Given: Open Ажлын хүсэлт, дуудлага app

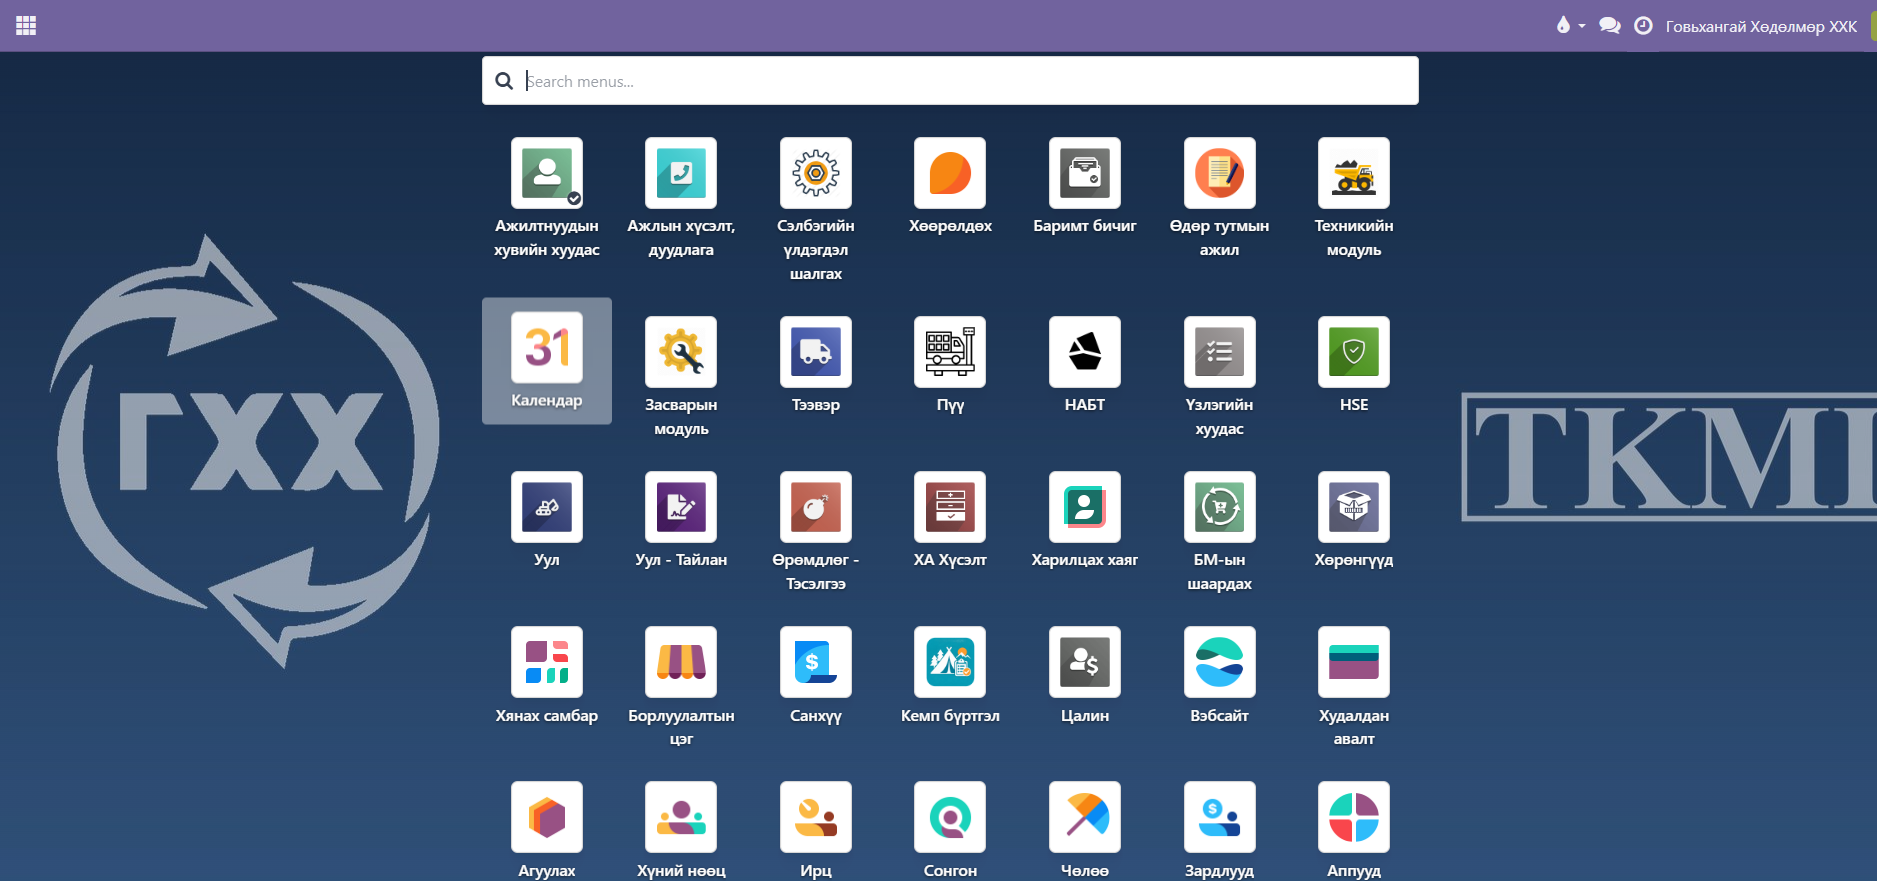Looking at the screenshot, I should [x=681, y=173].
